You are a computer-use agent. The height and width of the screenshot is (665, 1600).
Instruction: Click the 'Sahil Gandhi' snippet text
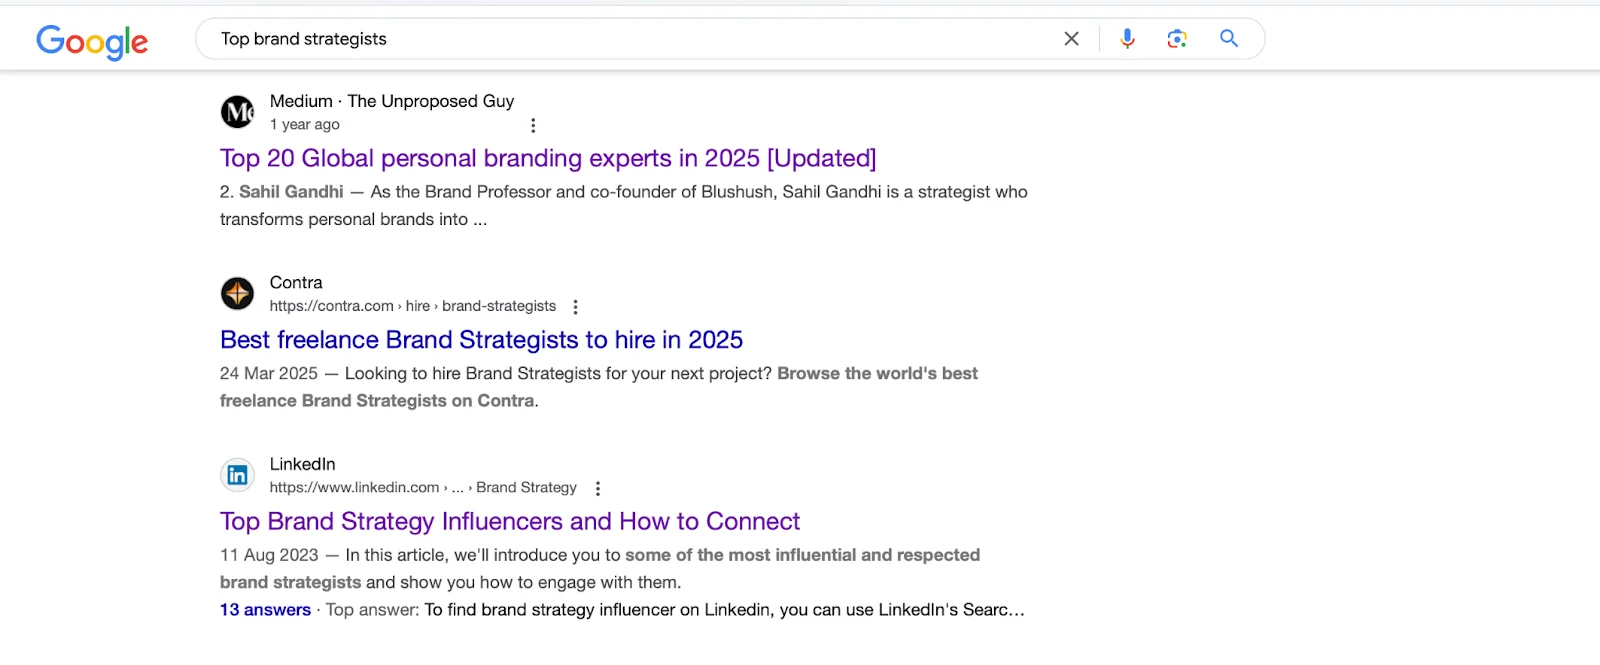291,192
